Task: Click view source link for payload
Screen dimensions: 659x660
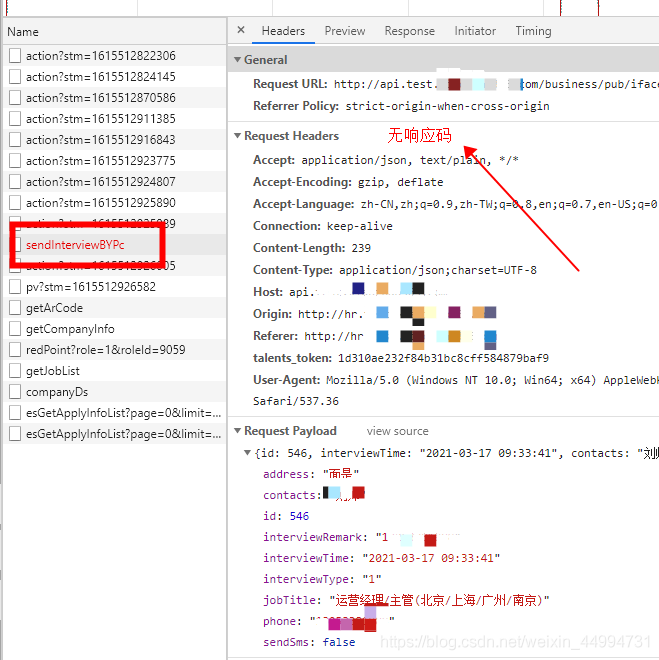Action: 397,431
